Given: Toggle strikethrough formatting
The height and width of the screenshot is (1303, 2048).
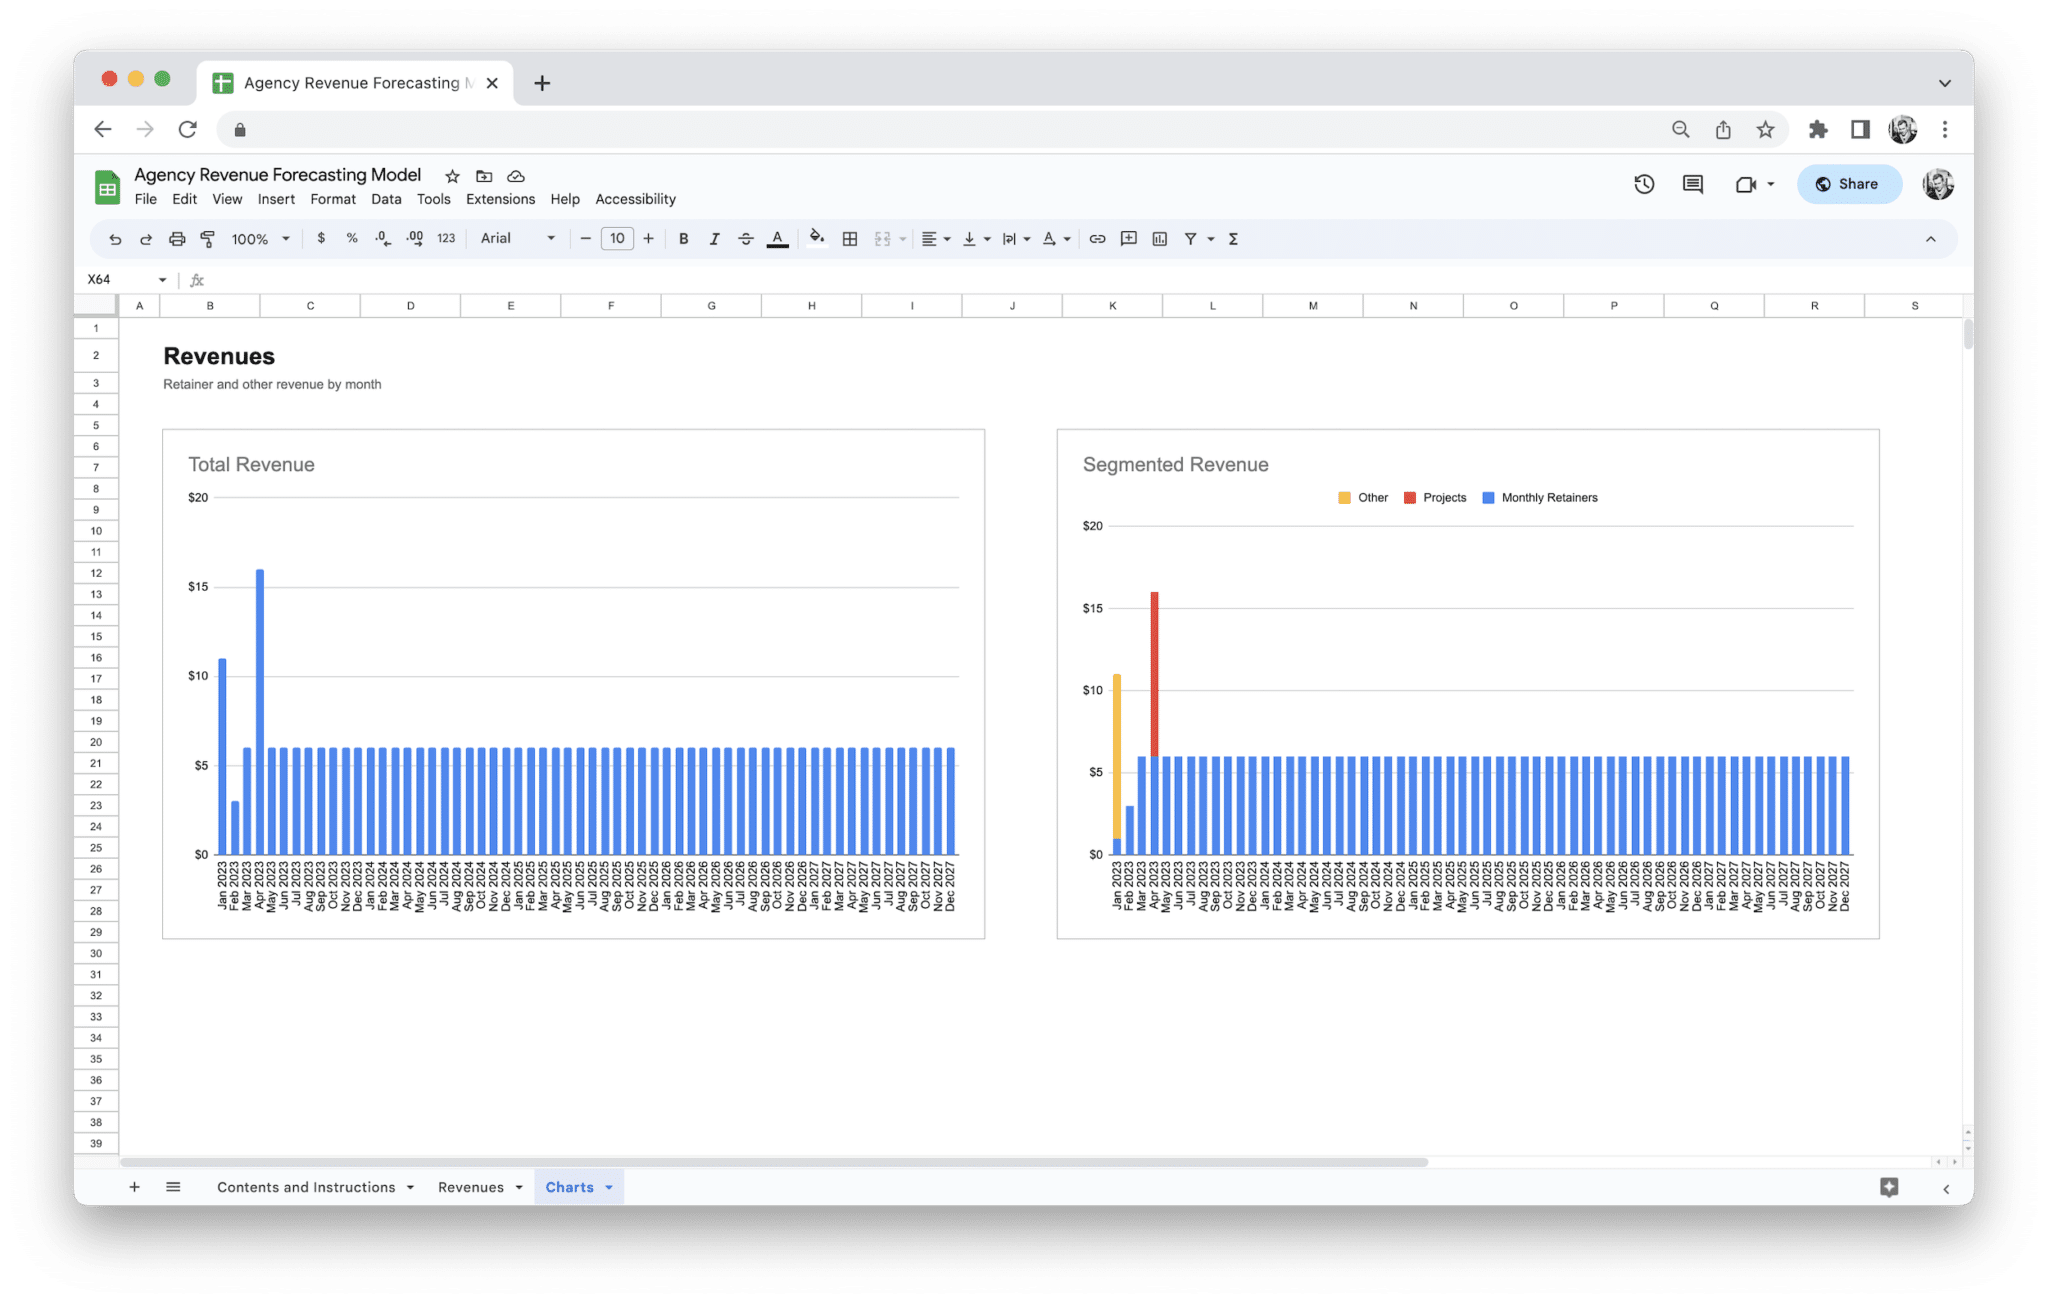Looking at the screenshot, I should [x=745, y=238].
